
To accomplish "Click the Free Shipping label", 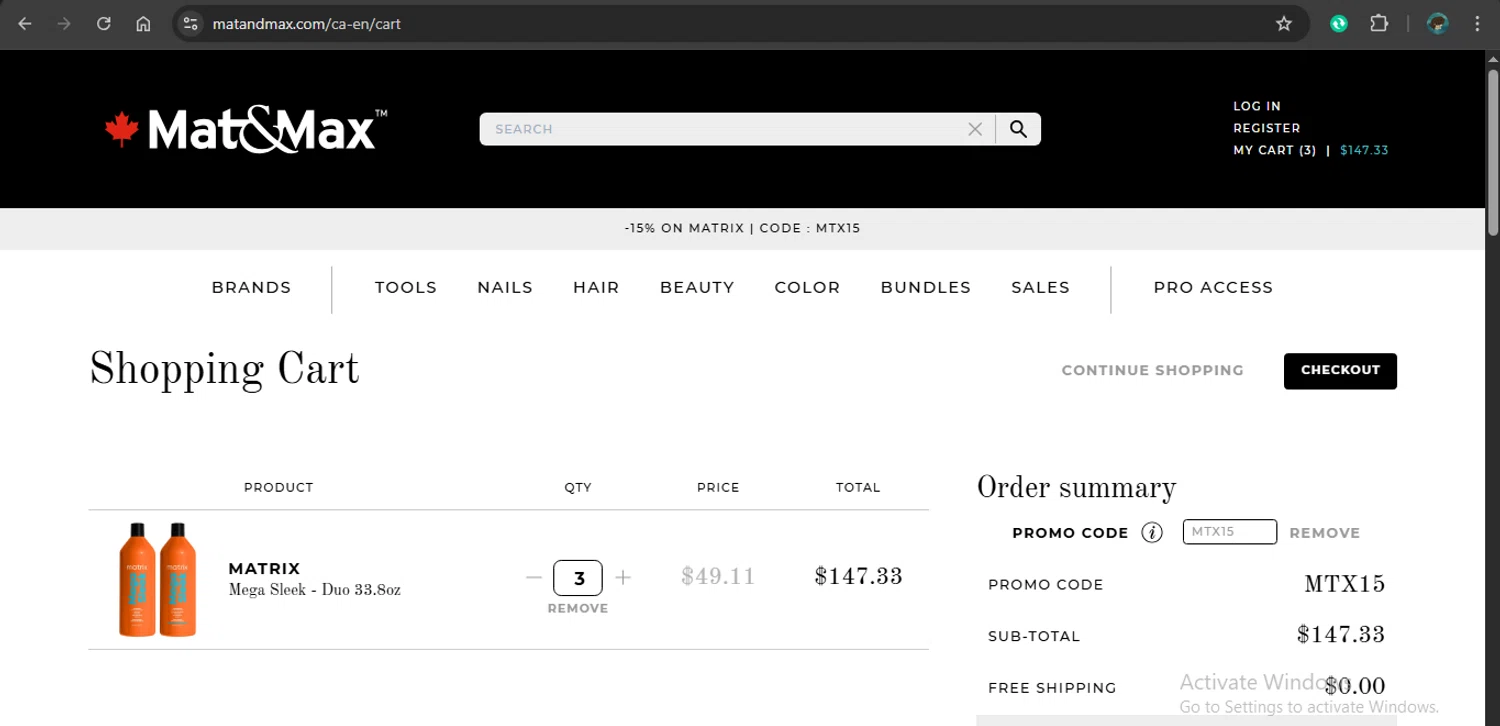I will coord(1052,688).
